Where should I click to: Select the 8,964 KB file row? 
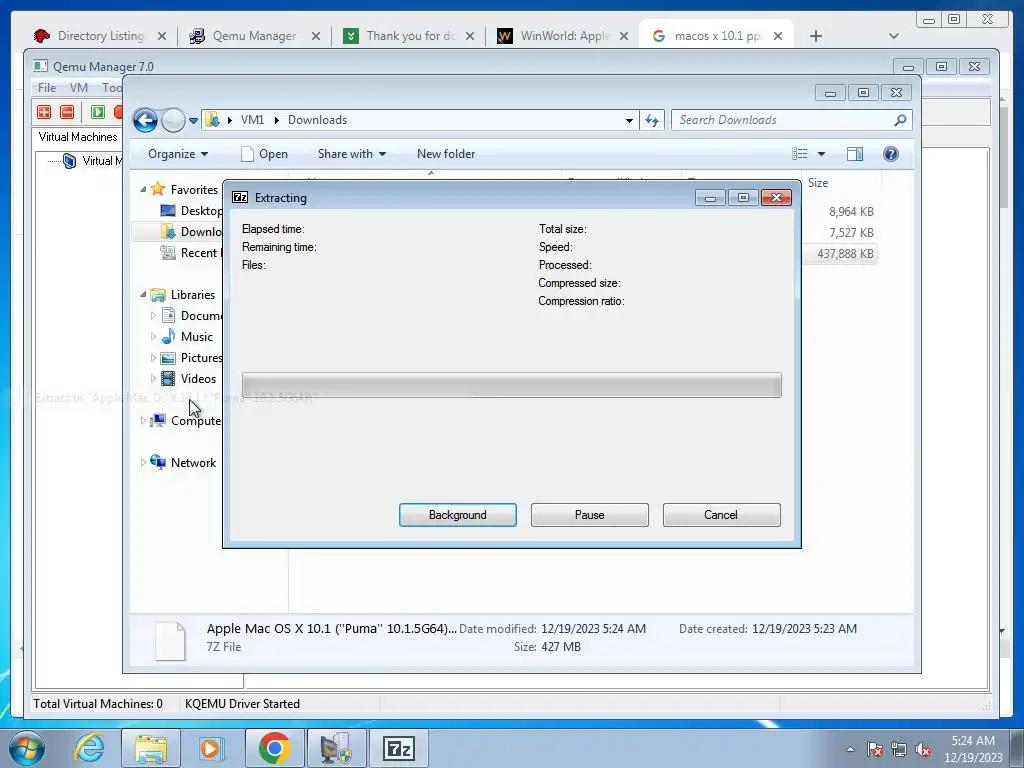coord(851,212)
